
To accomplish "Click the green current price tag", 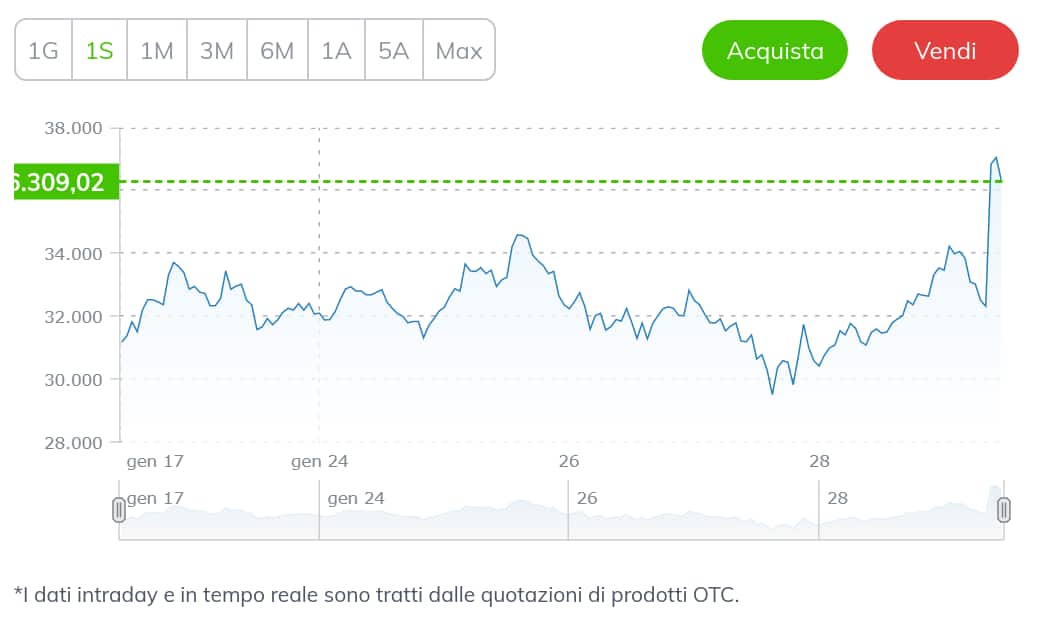I will [59, 182].
